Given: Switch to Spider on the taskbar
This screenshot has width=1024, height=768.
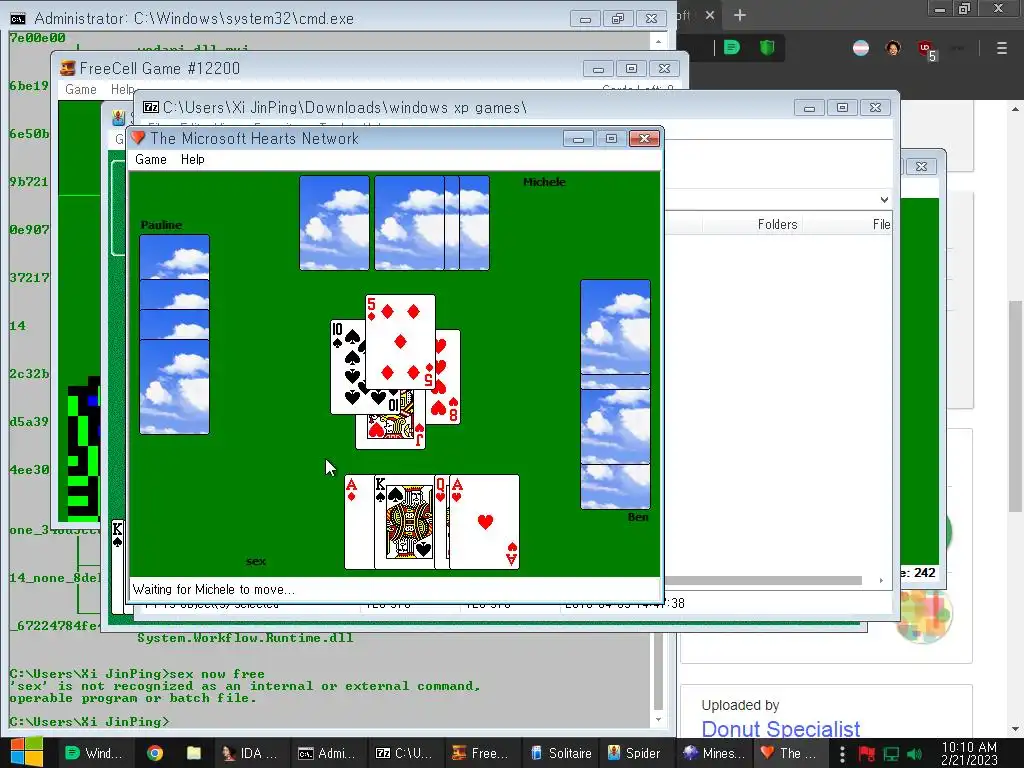Looking at the screenshot, I should click(x=634, y=753).
